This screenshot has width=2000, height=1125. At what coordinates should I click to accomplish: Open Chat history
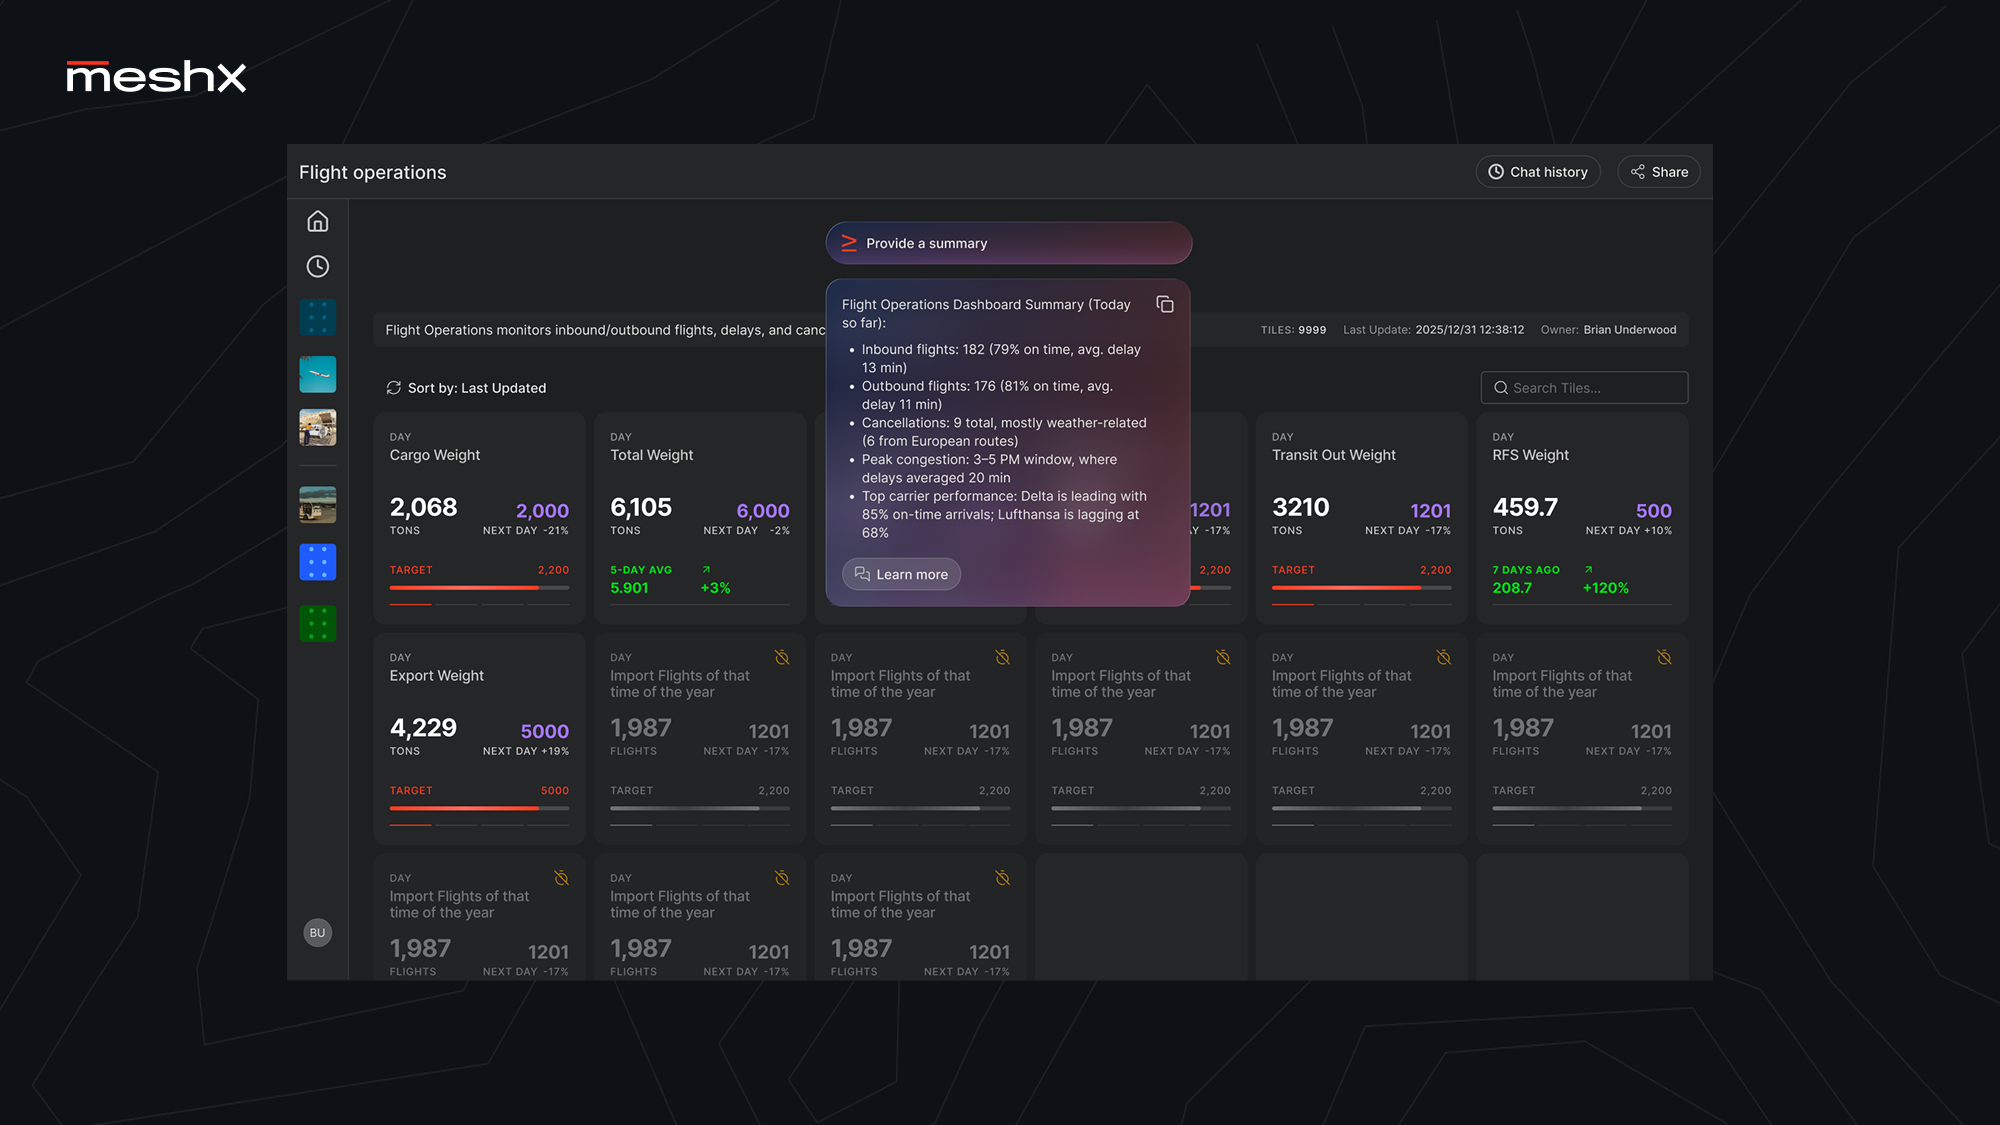[x=1538, y=172]
